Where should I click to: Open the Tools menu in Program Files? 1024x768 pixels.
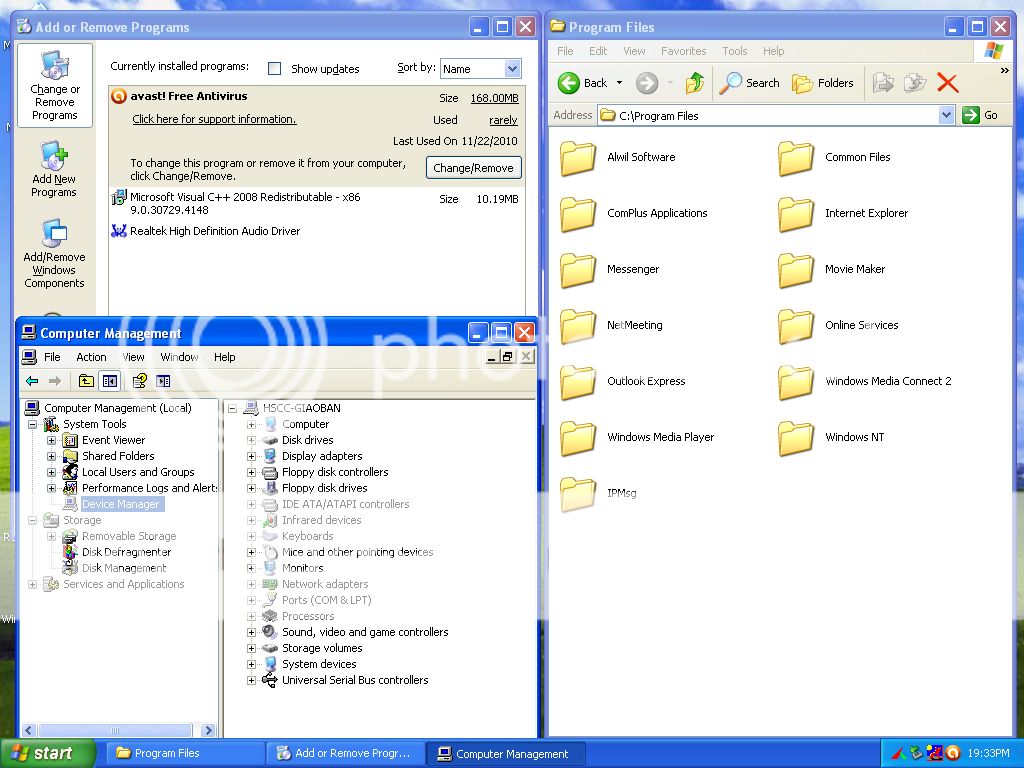click(x=735, y=51)
